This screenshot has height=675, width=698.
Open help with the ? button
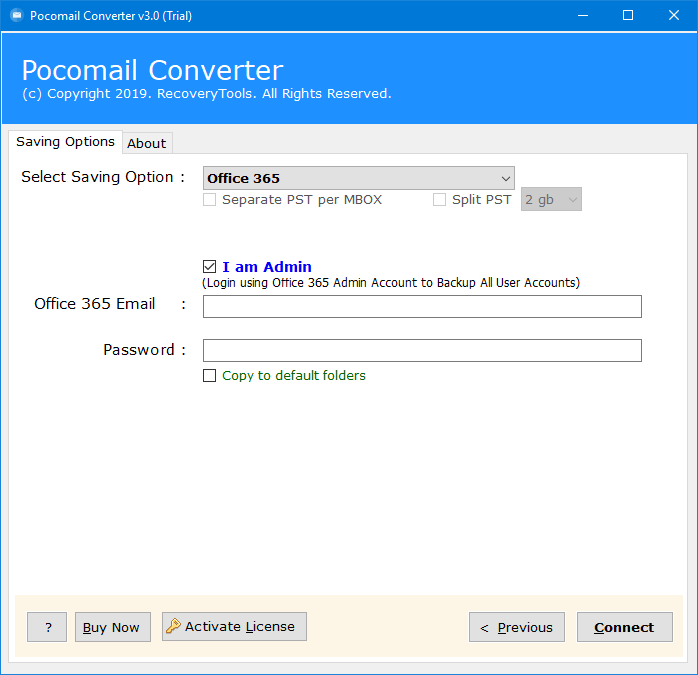pos(47,627)
